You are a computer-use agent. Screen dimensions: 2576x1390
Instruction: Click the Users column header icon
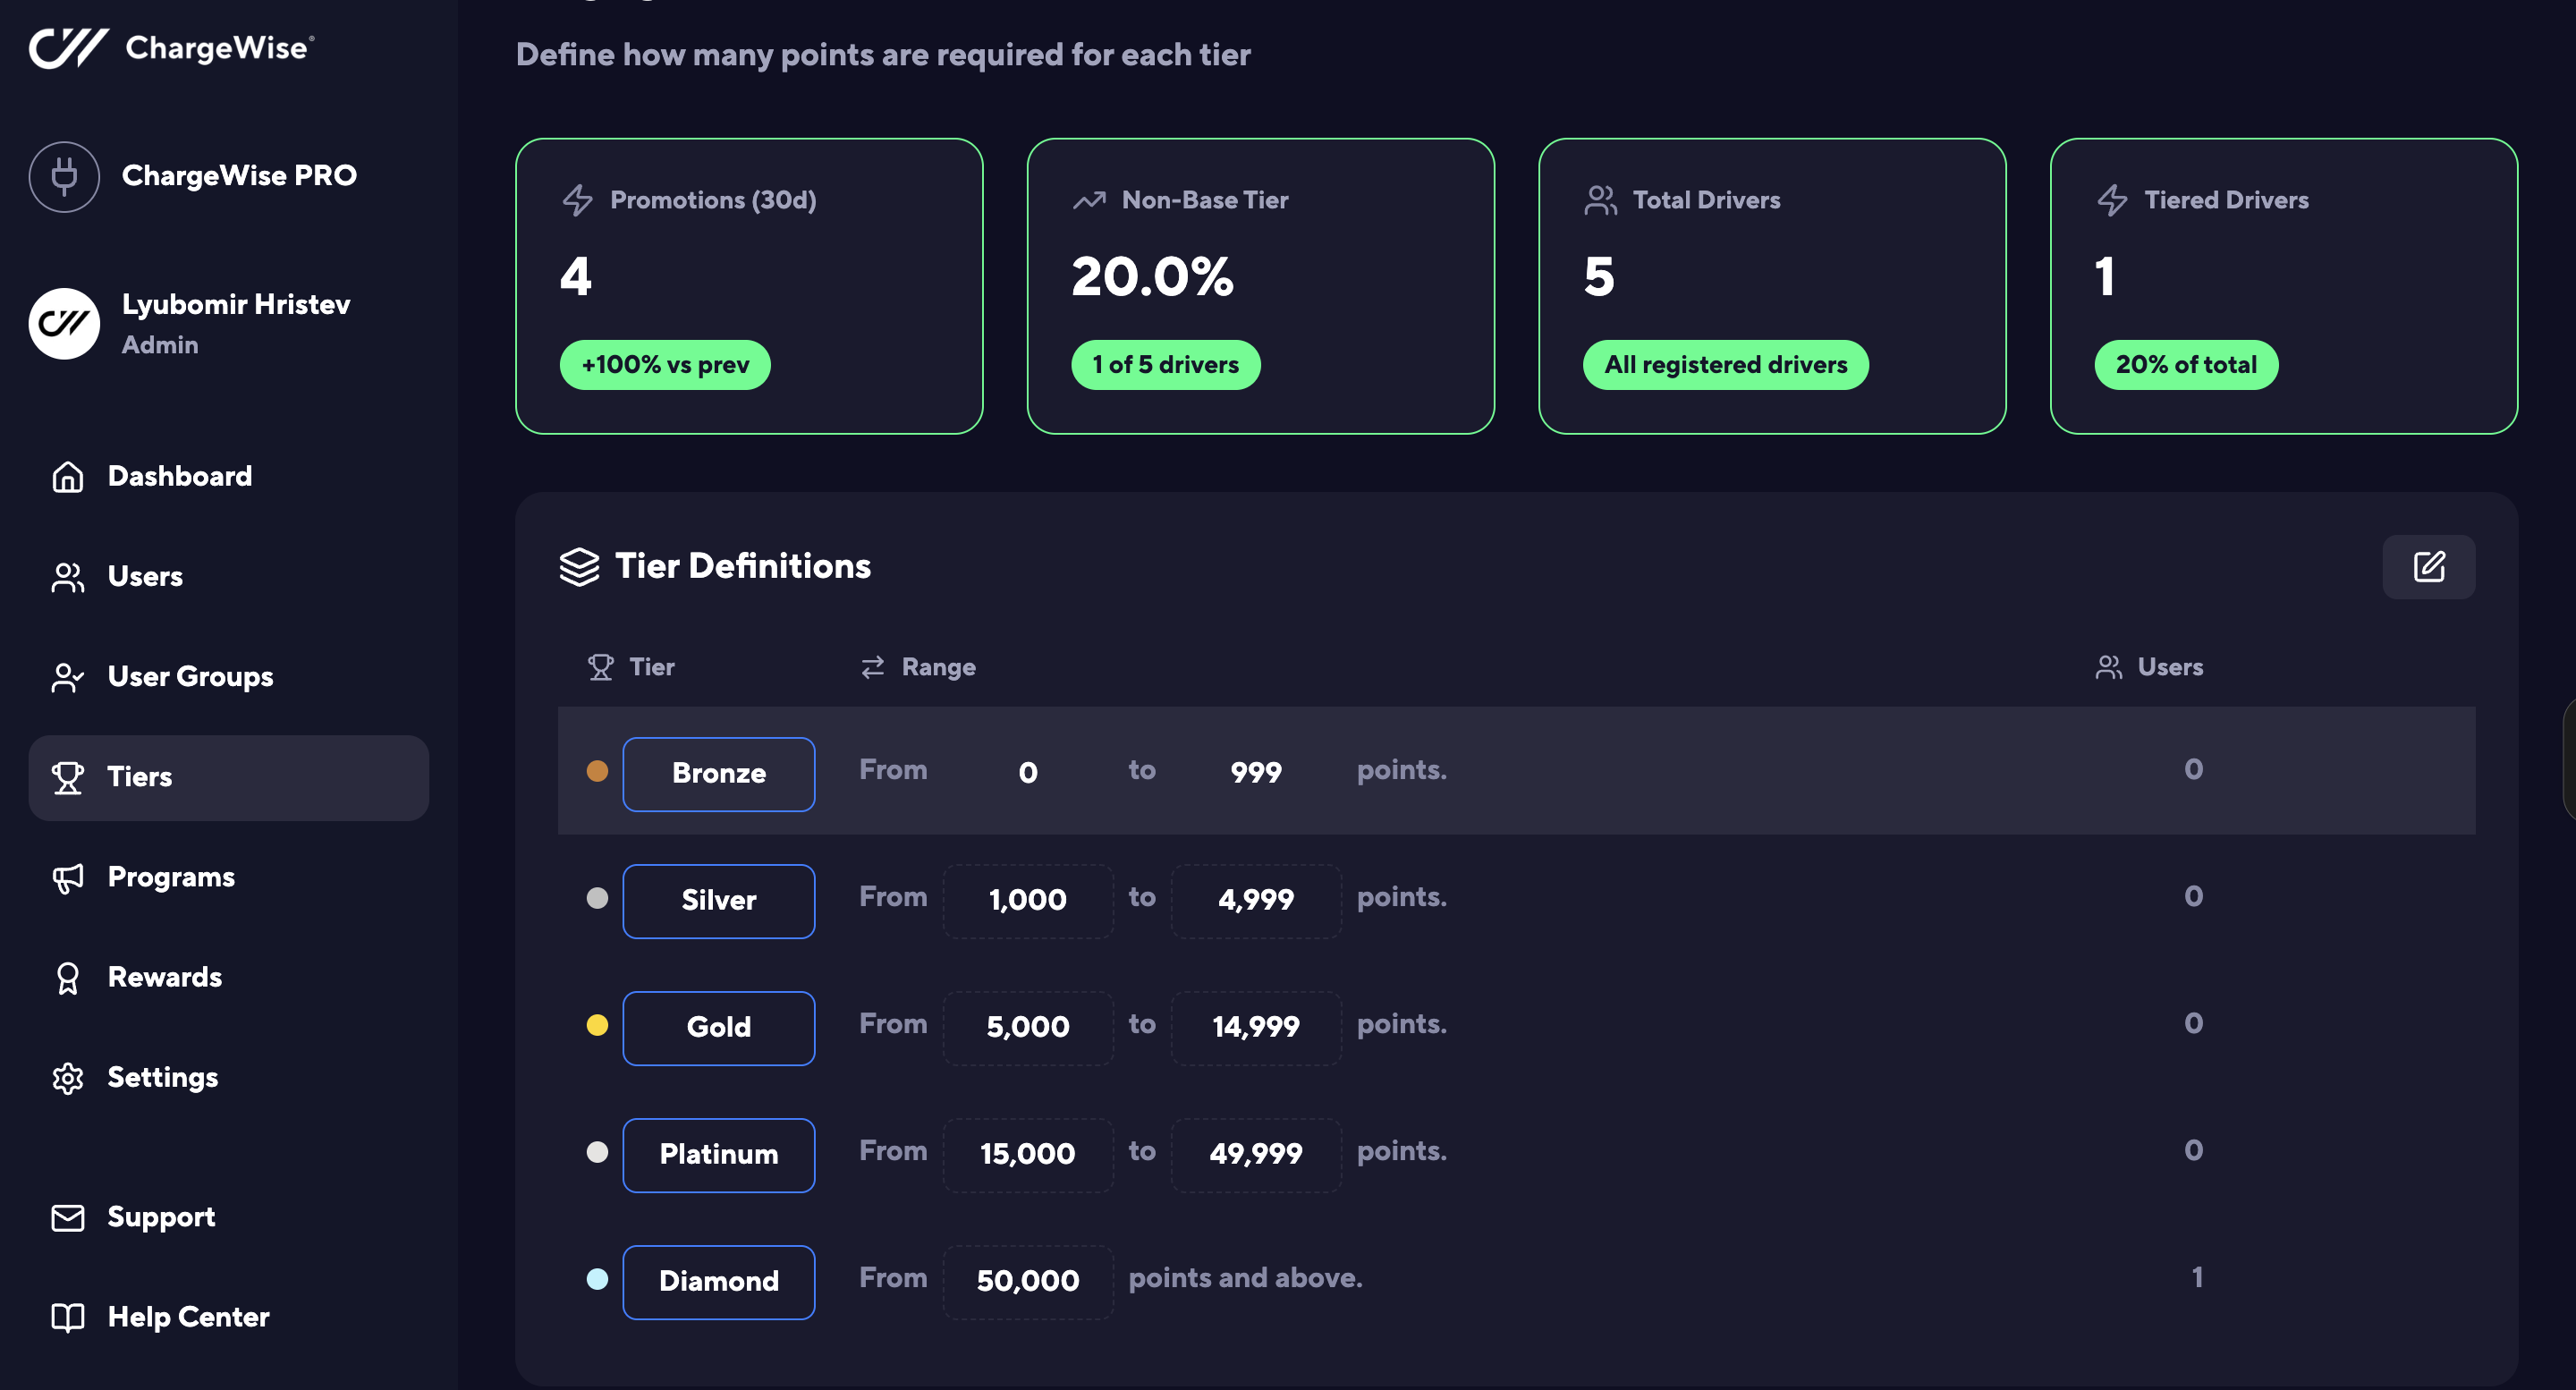point(2108,667)
